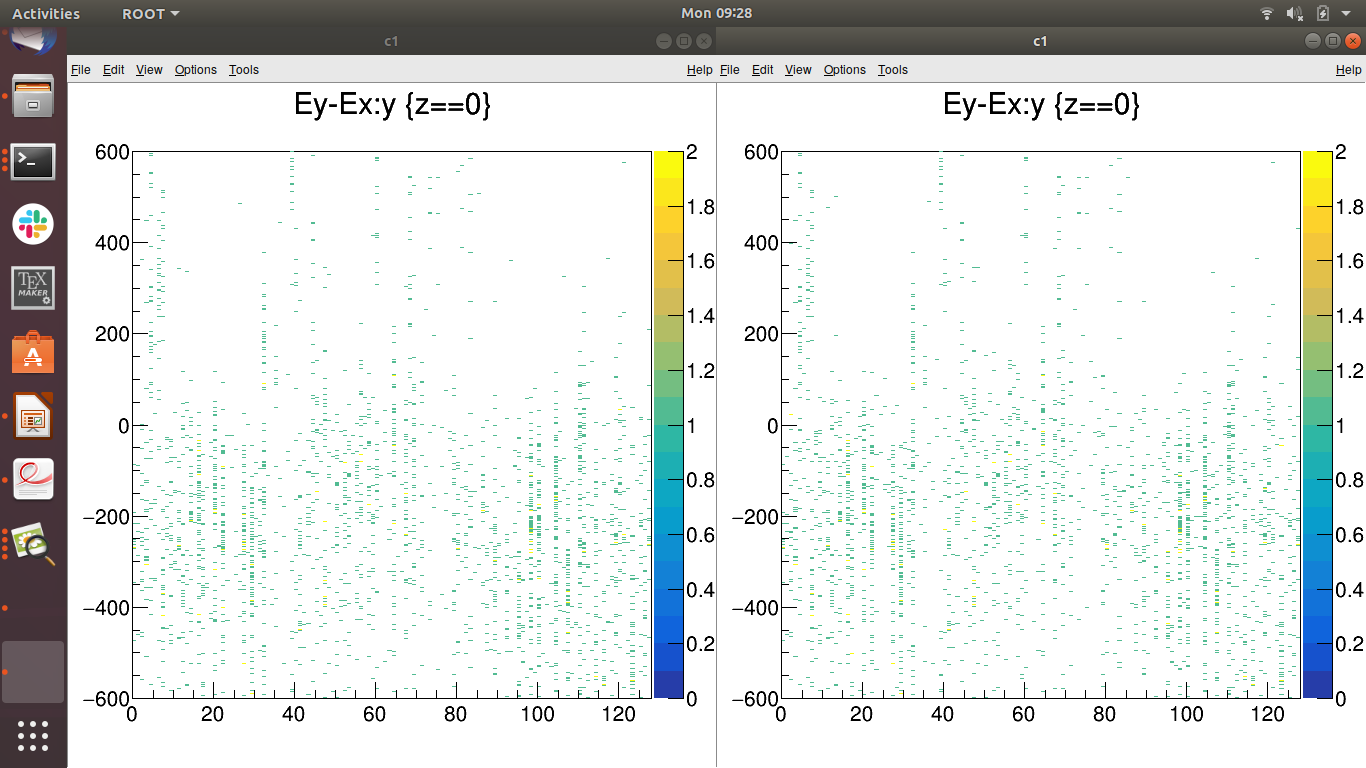Click the yellow top of left color palette

pos(667,165)
